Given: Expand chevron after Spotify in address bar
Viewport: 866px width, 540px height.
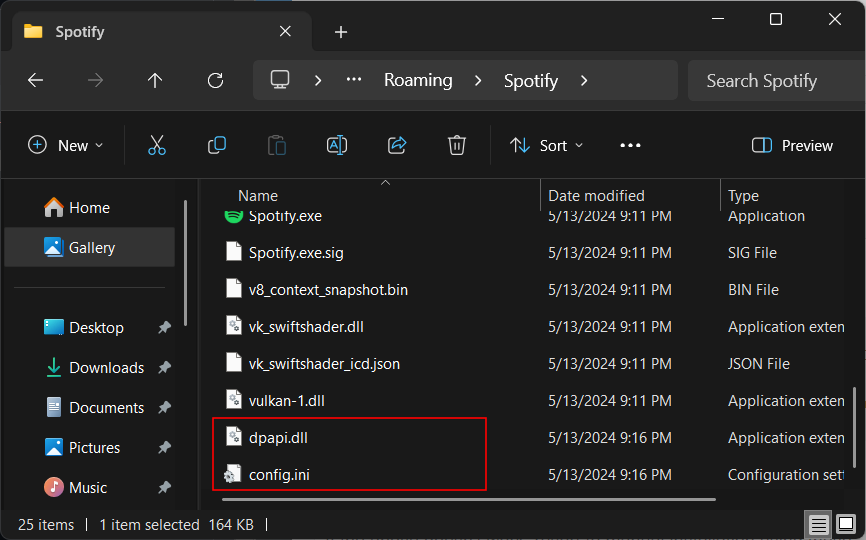Looking at the screenshot, I should pos(584,81).
